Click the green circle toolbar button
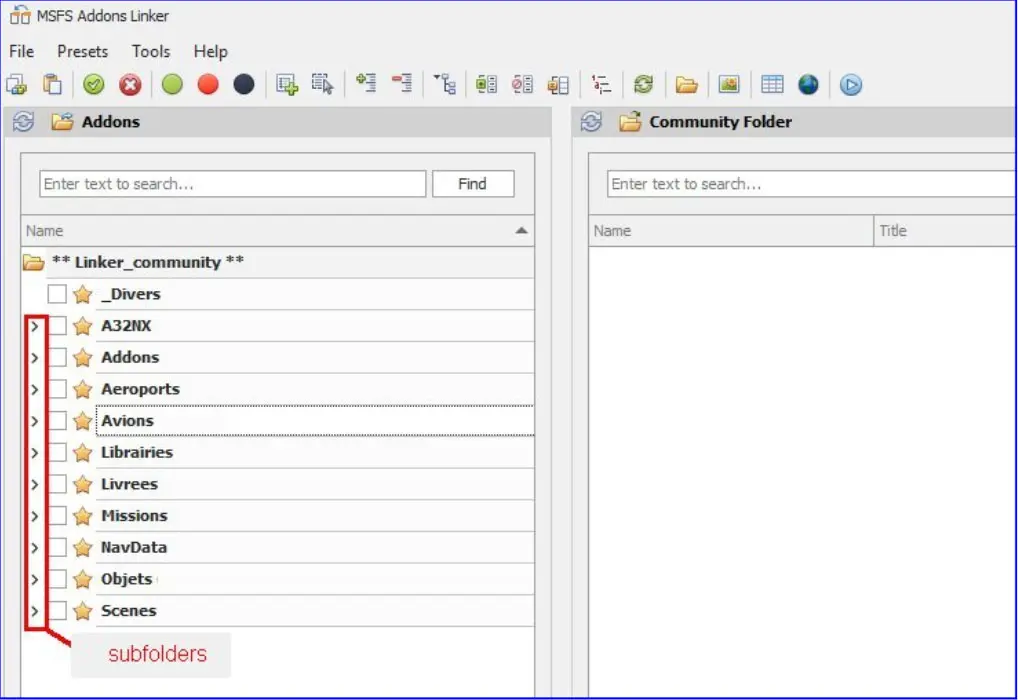This screenshot has height=700, width=1018. tap(172, 84)
